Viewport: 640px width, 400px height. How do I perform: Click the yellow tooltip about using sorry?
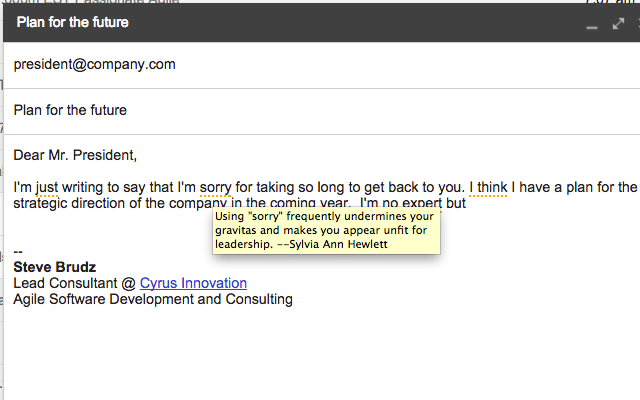point(326,231)
